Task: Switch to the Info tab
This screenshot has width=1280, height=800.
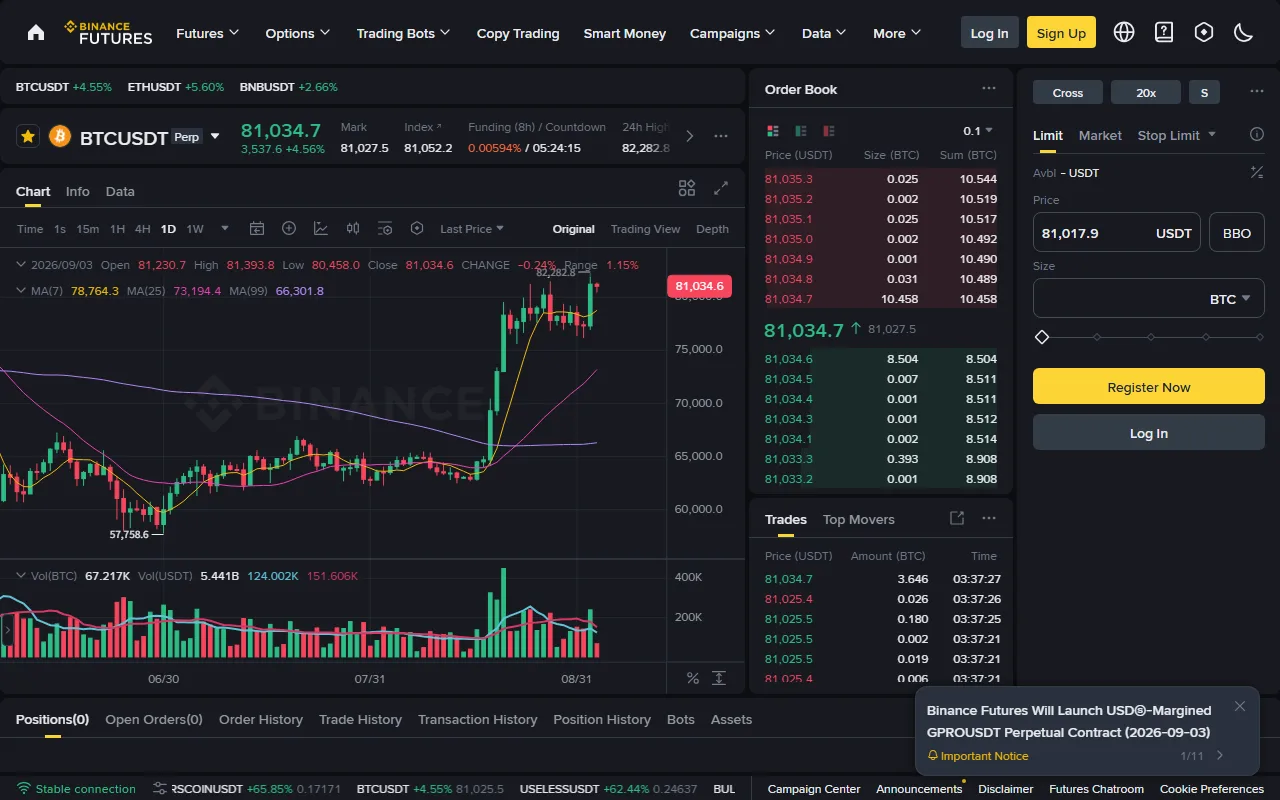Action: coord(78,191)
